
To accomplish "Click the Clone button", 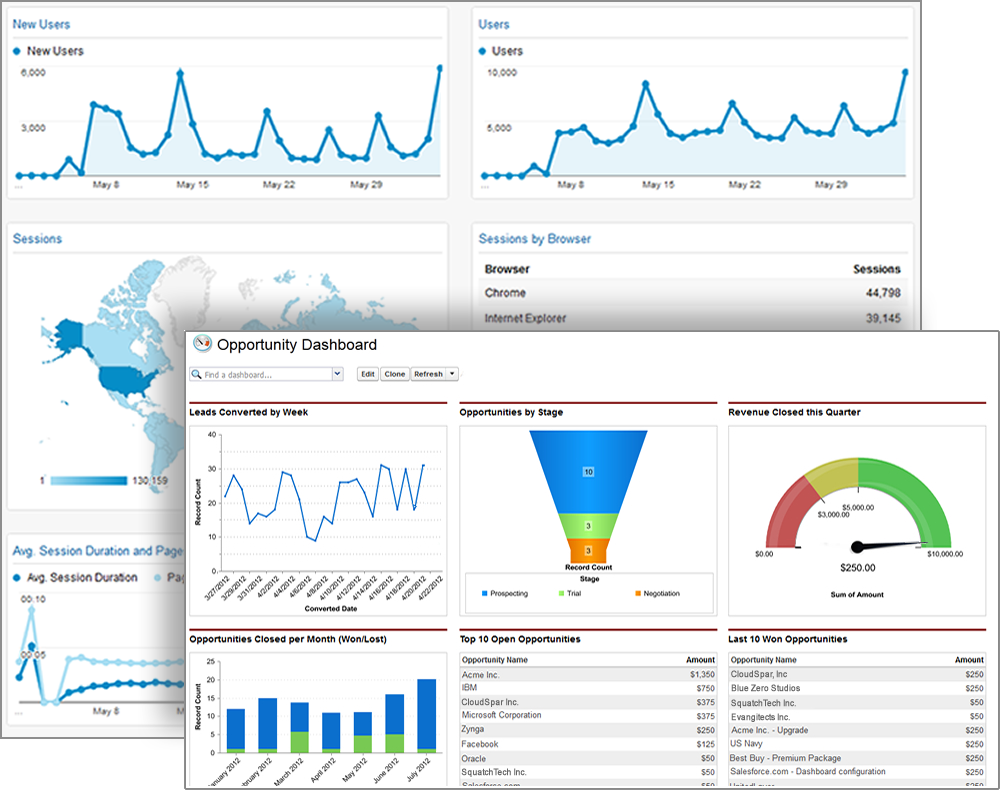I will point(395,374).
